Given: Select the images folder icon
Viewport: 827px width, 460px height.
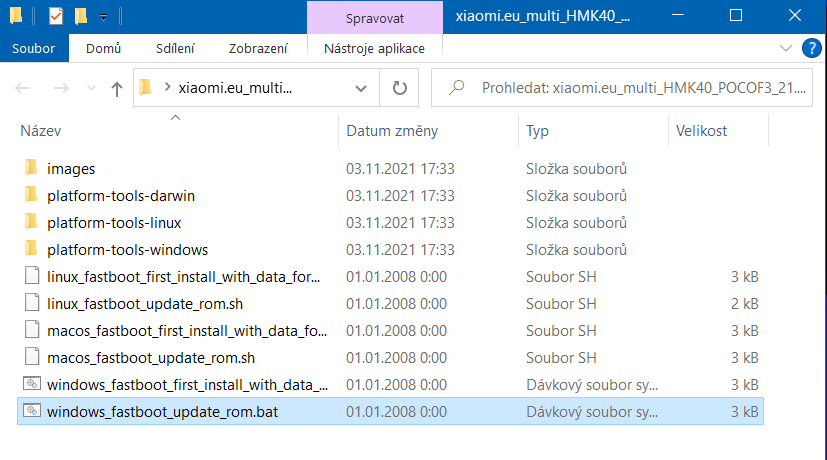Looking at the screenshot, I should click(x=31, y=168).
